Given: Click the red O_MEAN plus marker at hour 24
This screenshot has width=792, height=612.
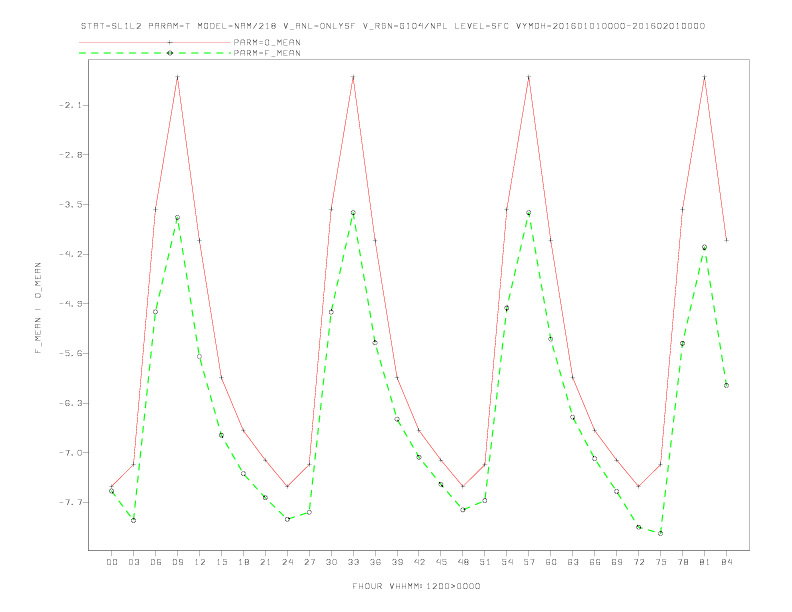Looking at the screenshot, I should click(287, 486).
